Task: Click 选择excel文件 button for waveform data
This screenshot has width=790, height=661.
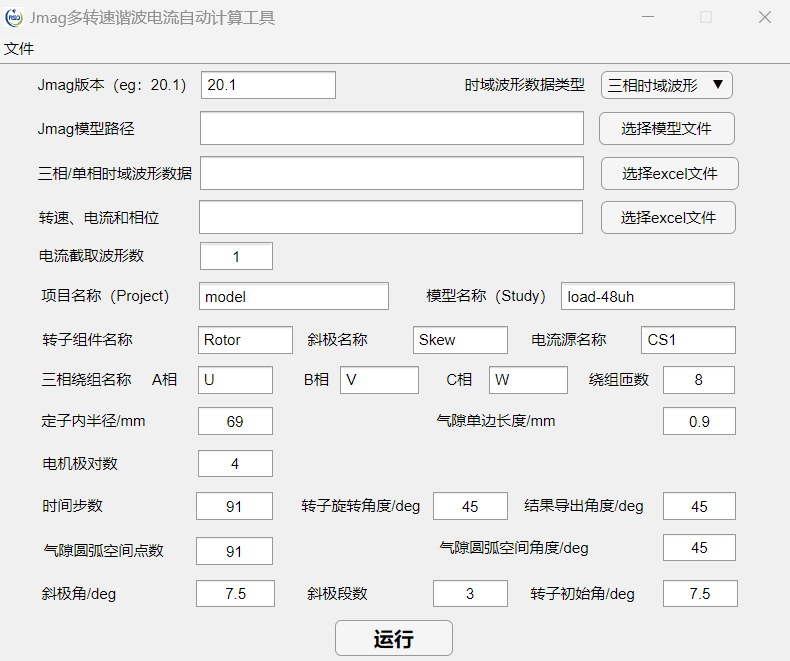Action: pyautogui.click(x=669, y=173)
